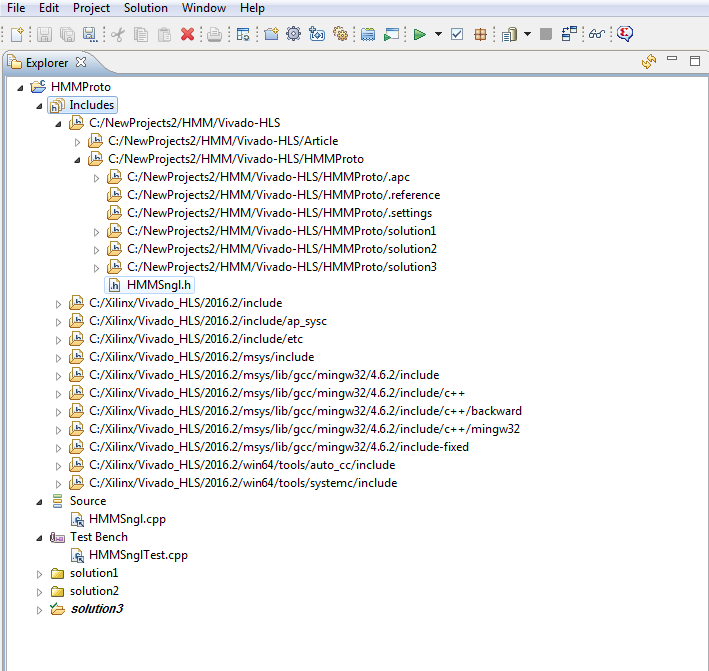Viewport: 709px width, 671px height.
Task: Select the include/ap_sysc path row
Action: [x=198, y=321]
